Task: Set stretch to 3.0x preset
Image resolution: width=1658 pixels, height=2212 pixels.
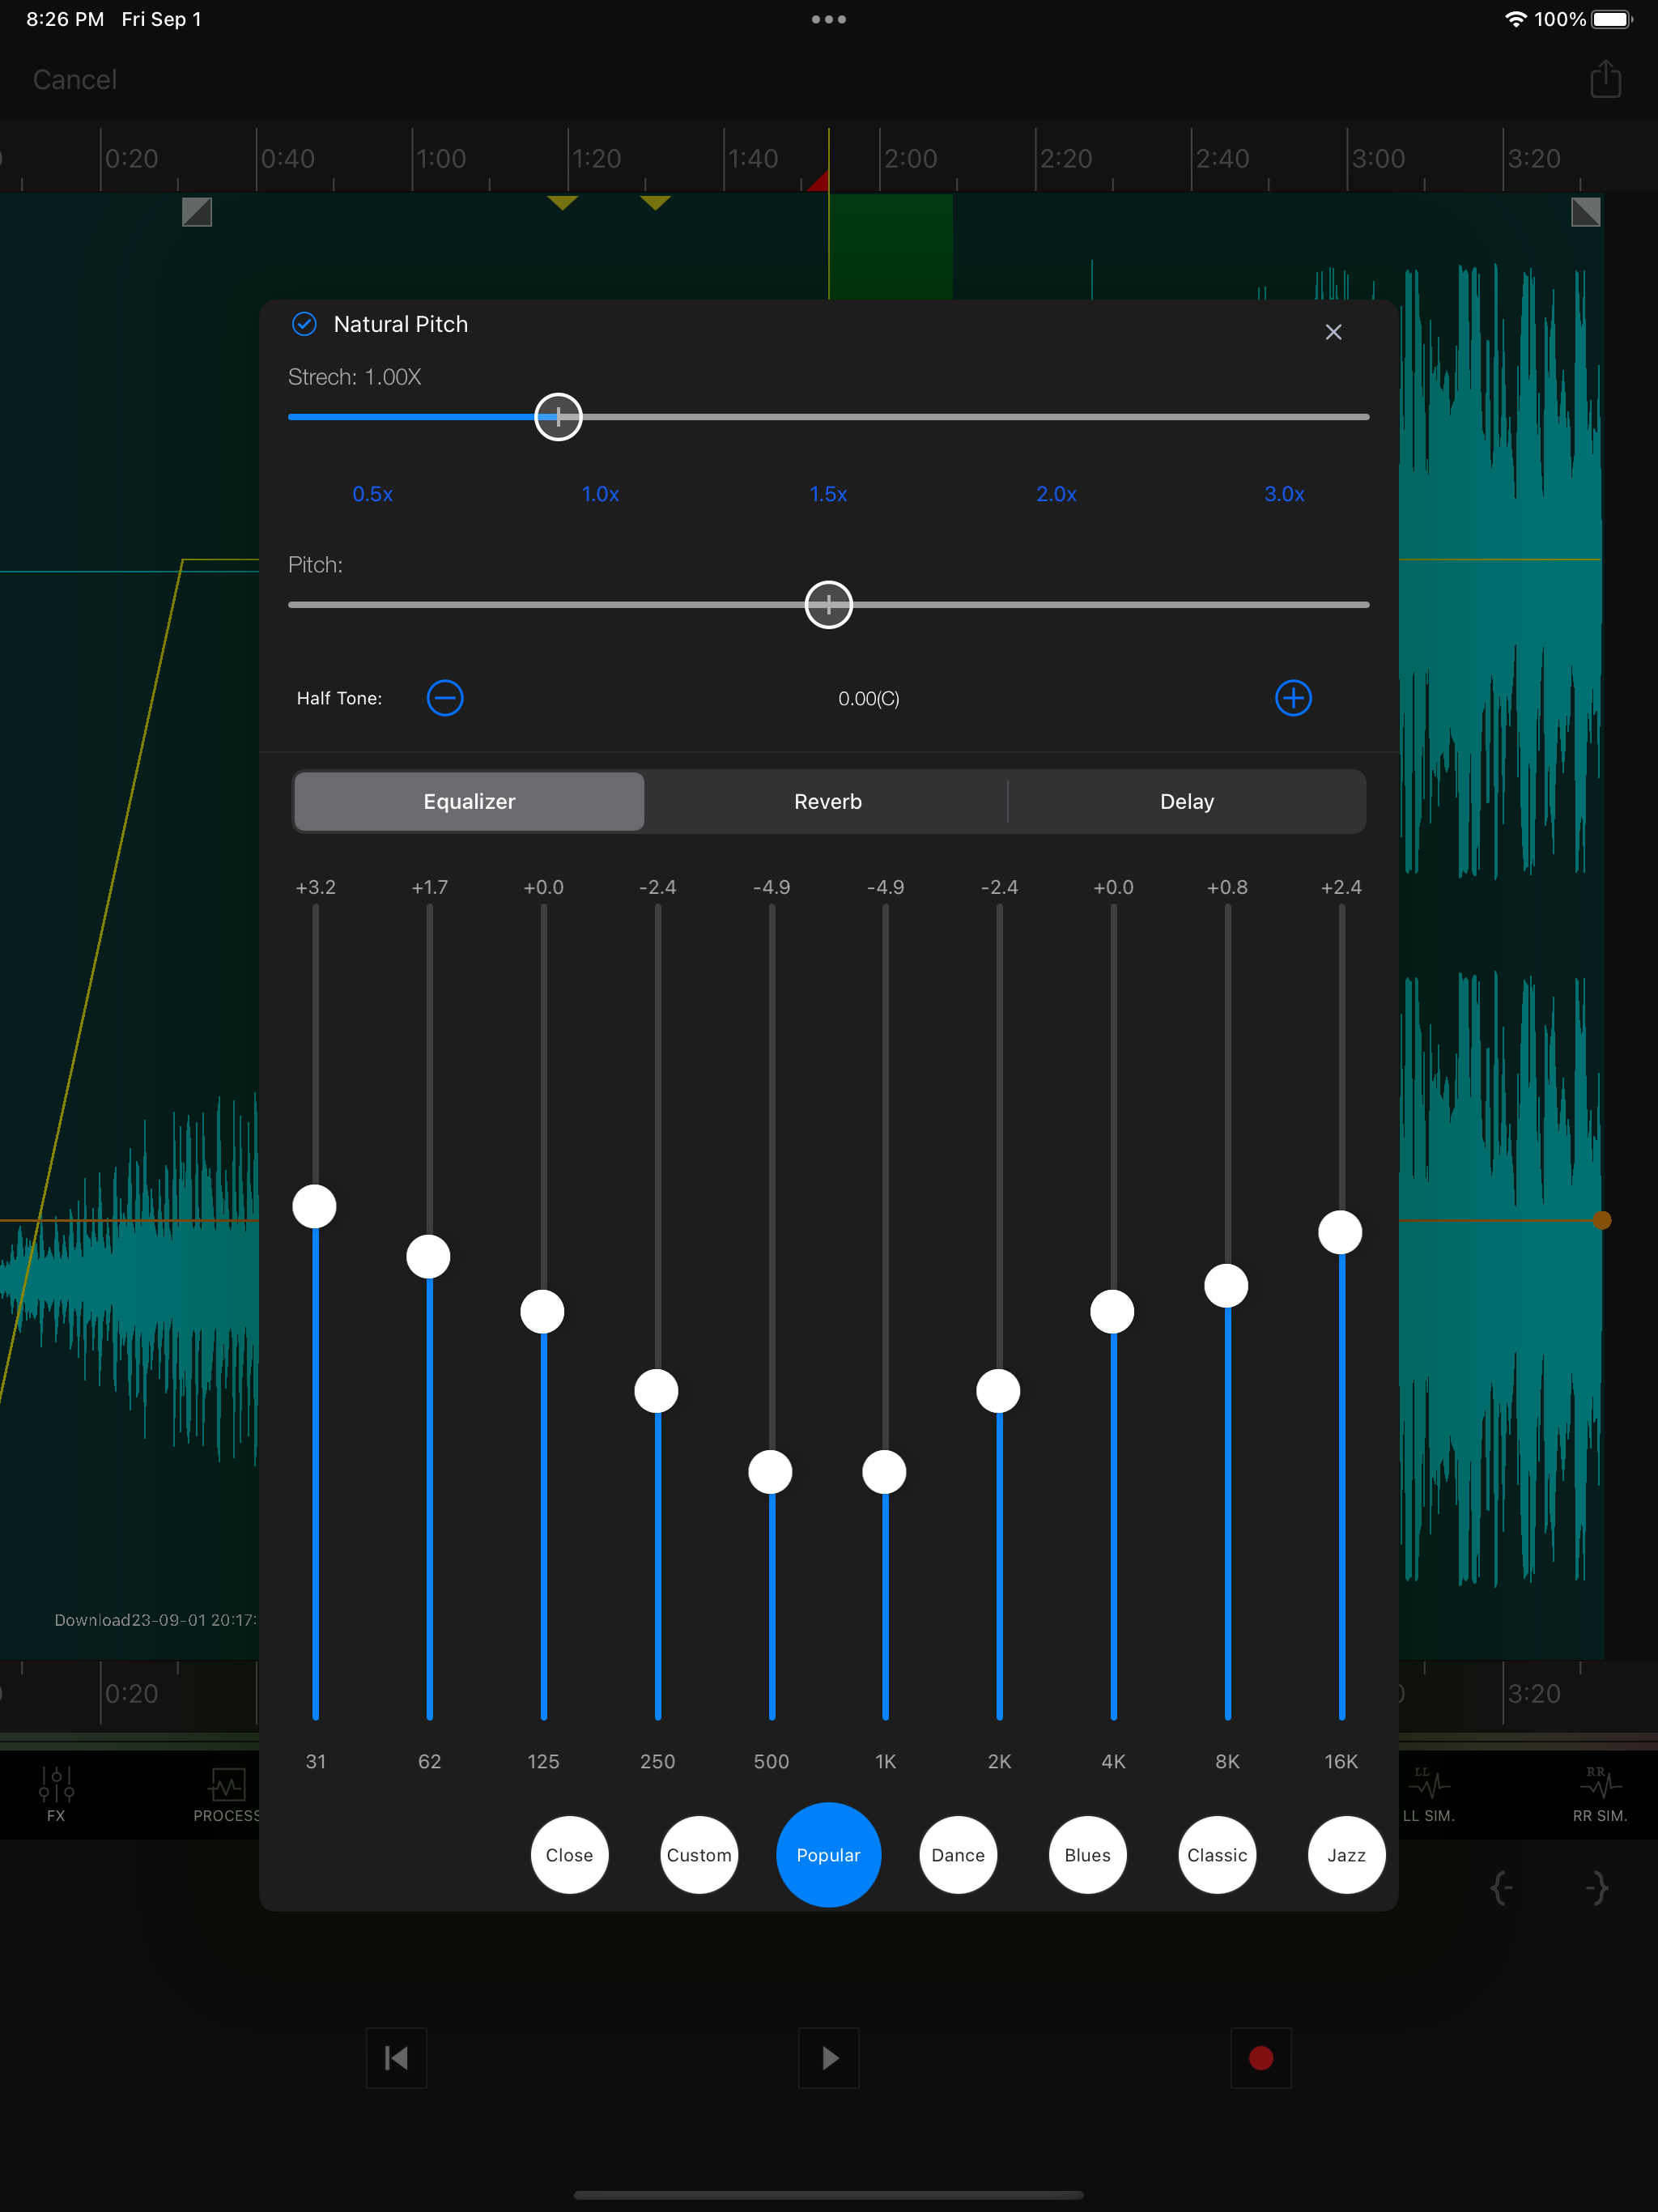Action: click(1284, 494)
